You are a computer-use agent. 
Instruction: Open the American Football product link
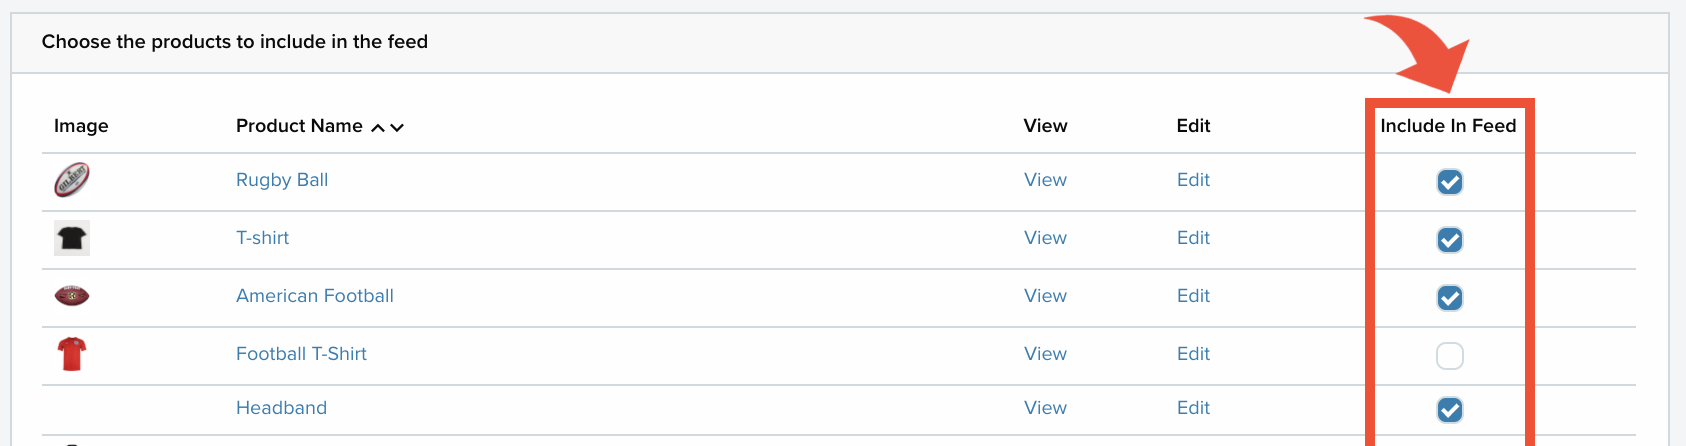[315, 296]
